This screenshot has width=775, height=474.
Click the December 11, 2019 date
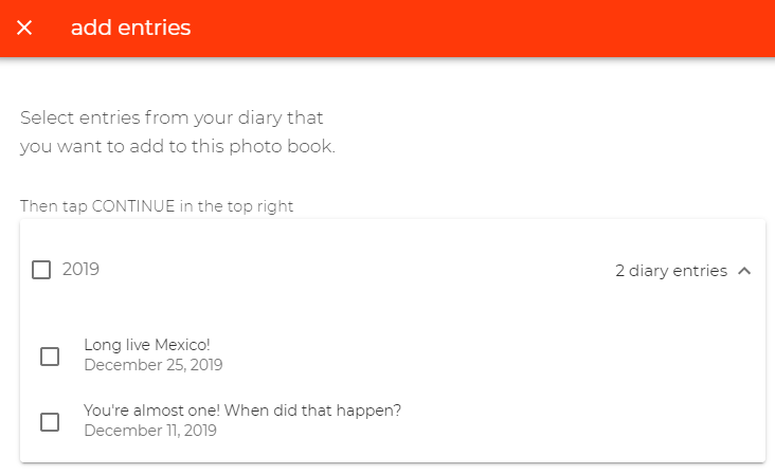(150, 431)
